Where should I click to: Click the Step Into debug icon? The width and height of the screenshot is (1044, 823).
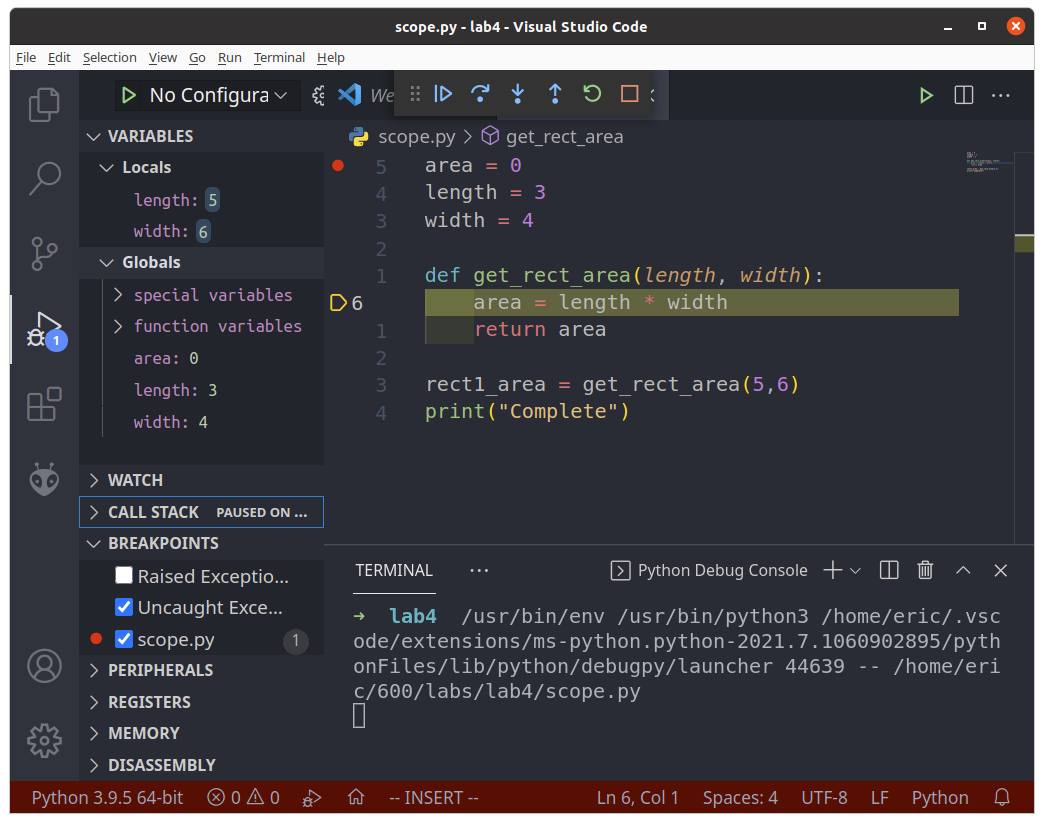[x=517, y=94]
